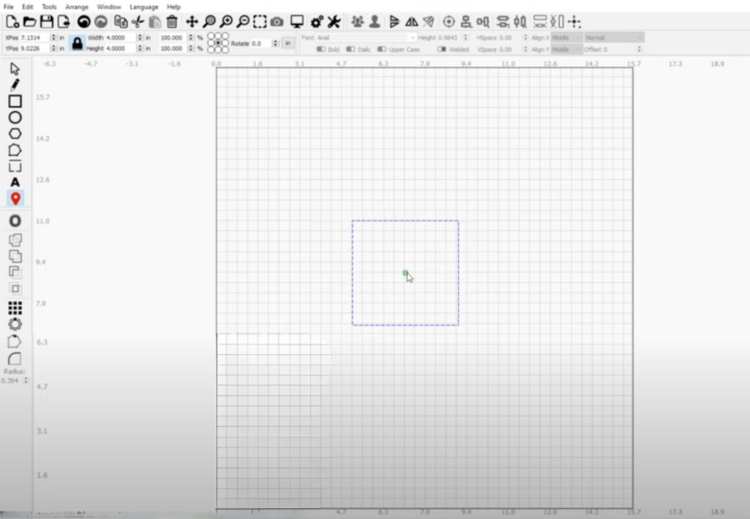
Task: Enable the Bold text toggle
Action: coord(322,49)
